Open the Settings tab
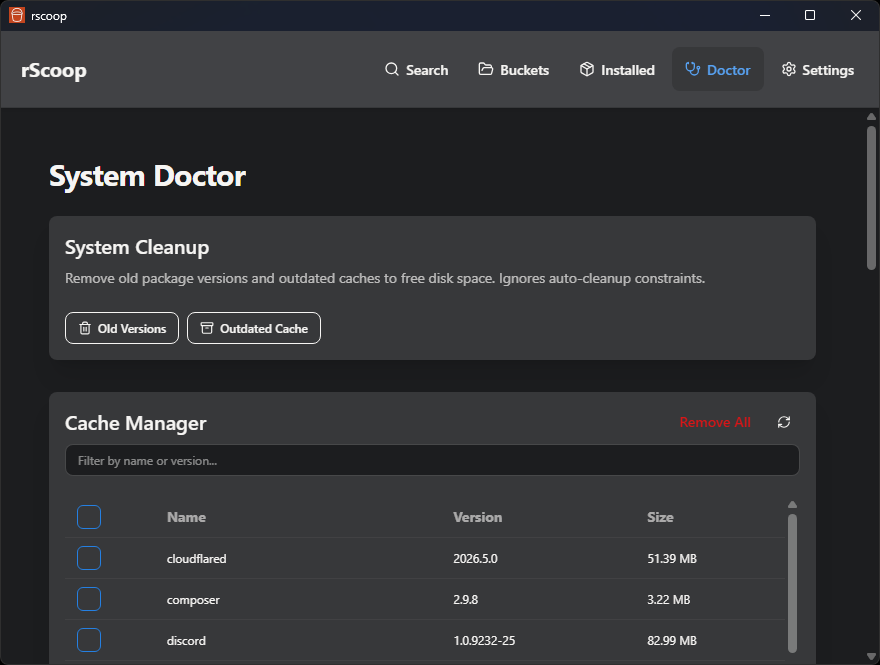 click(818, 70)
